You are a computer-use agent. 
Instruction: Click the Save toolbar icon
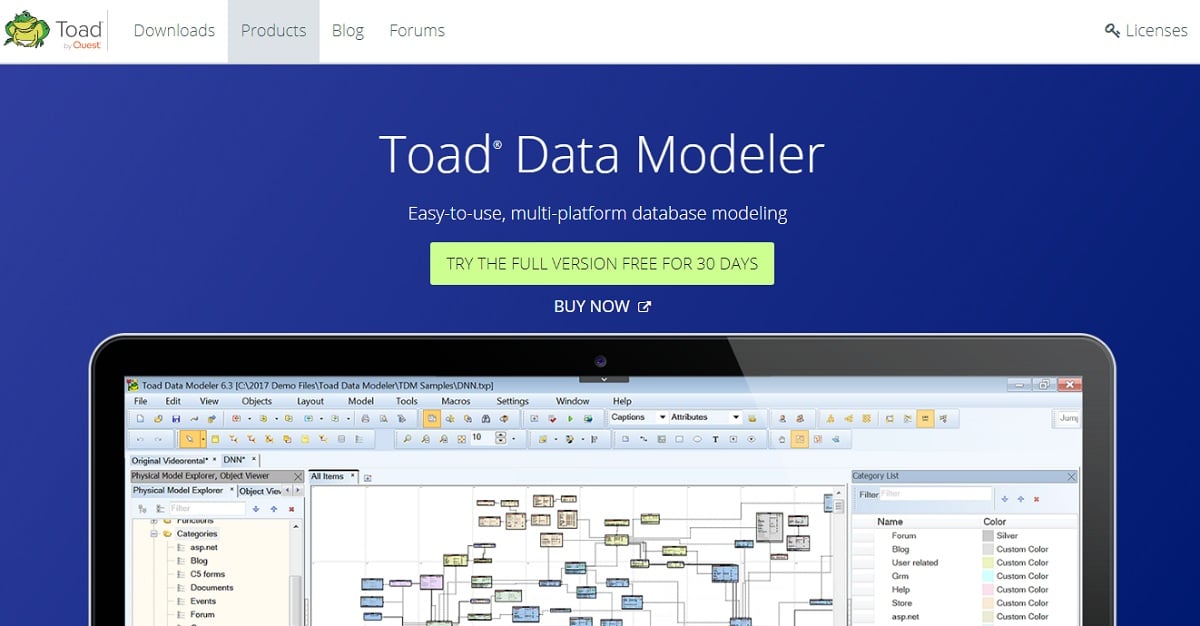pos(177,417)
